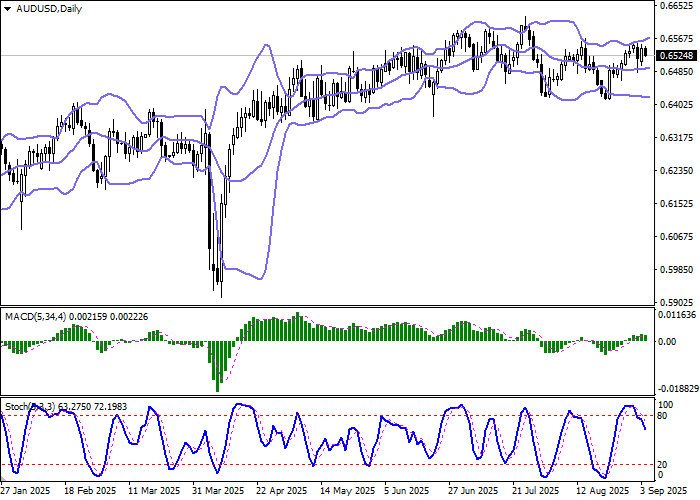
Task: Click date label 27 Jun 2025
Action: pyautogui.click(x=473, y=491)
